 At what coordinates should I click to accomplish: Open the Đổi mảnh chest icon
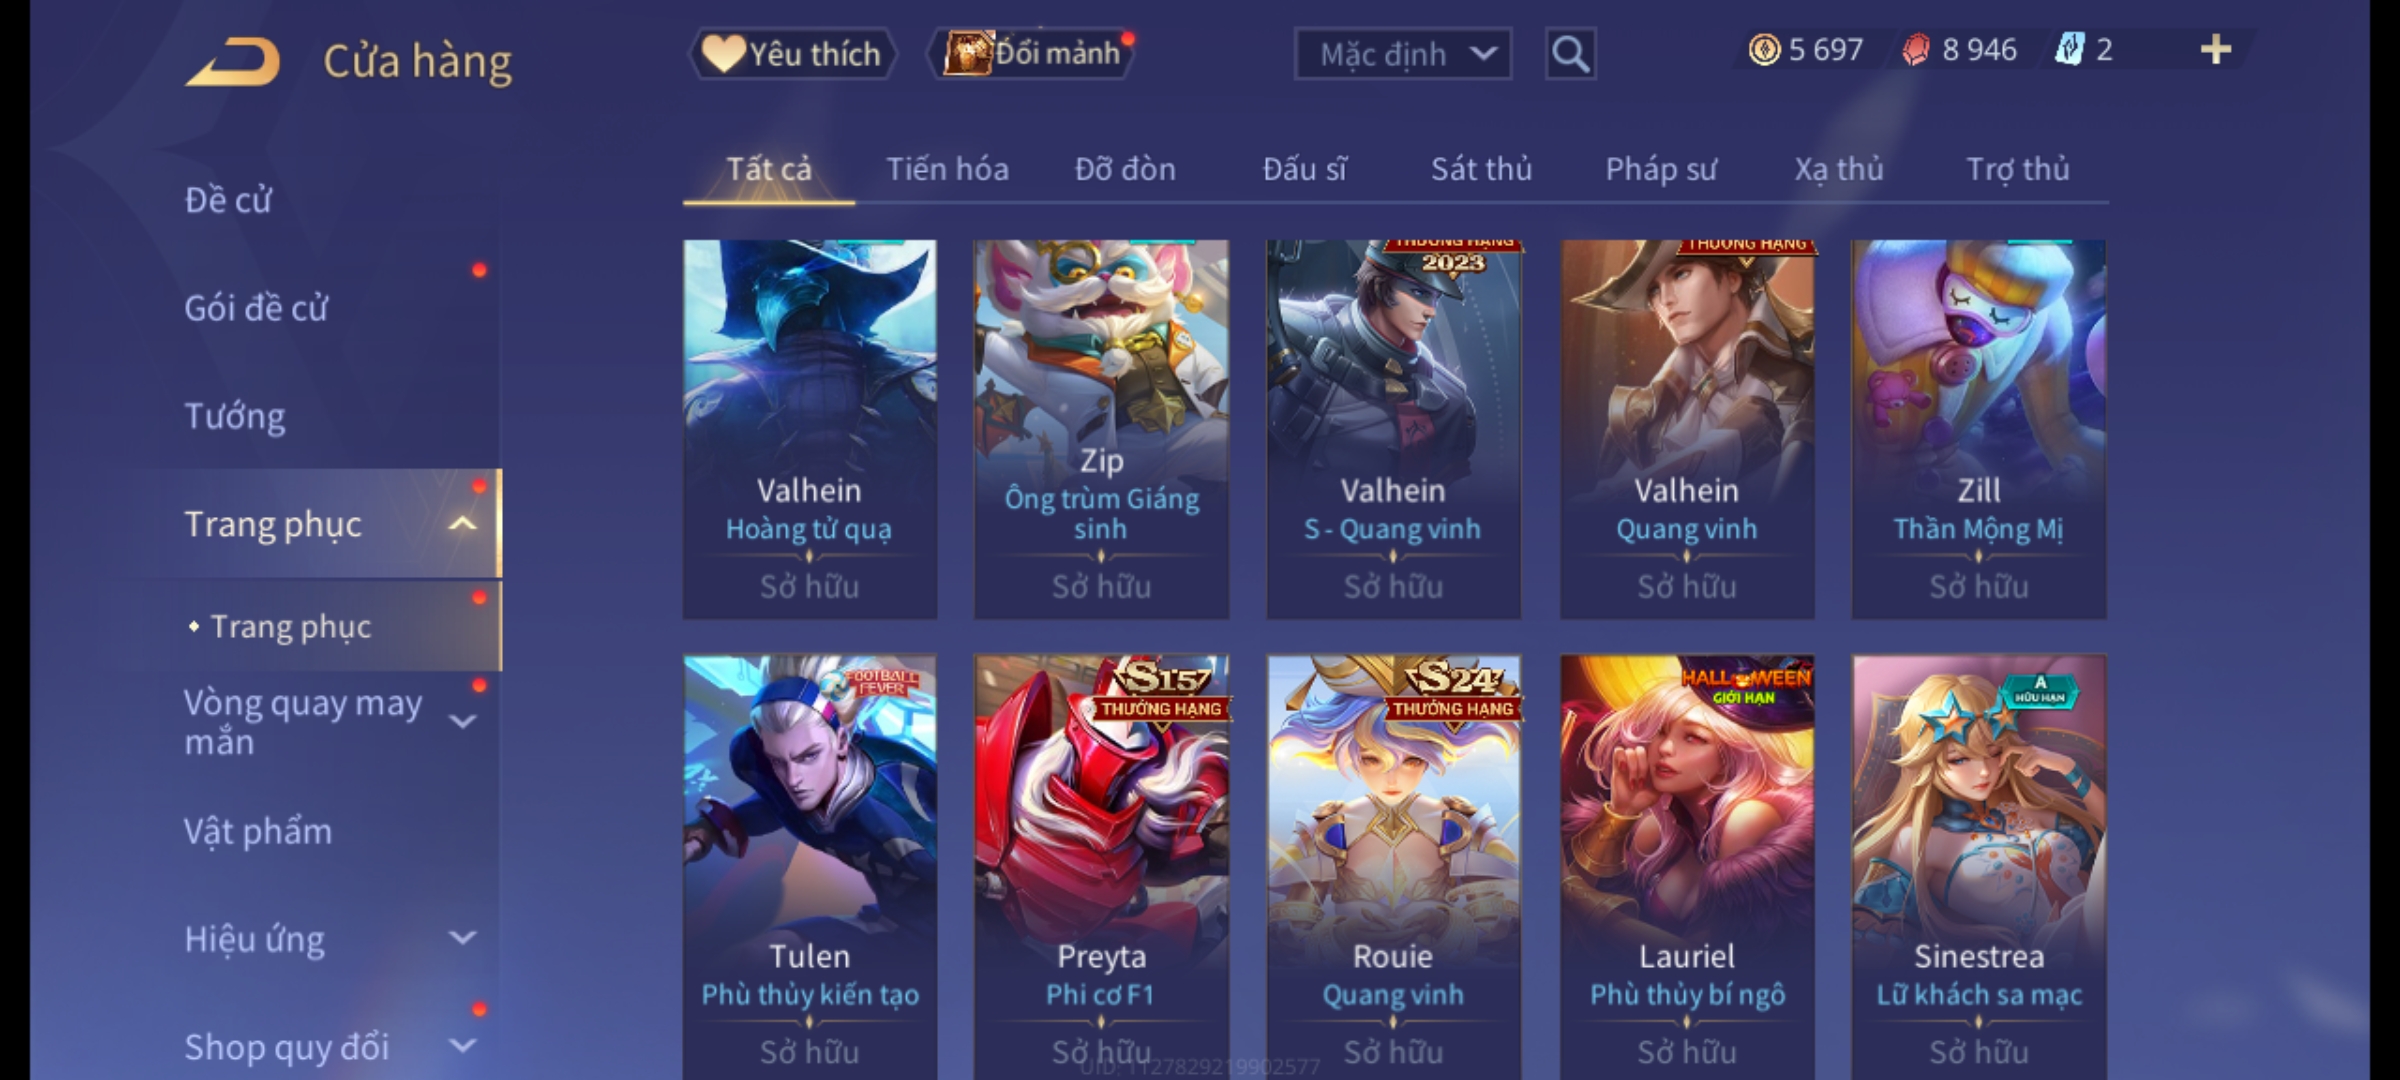coord(967,54)
